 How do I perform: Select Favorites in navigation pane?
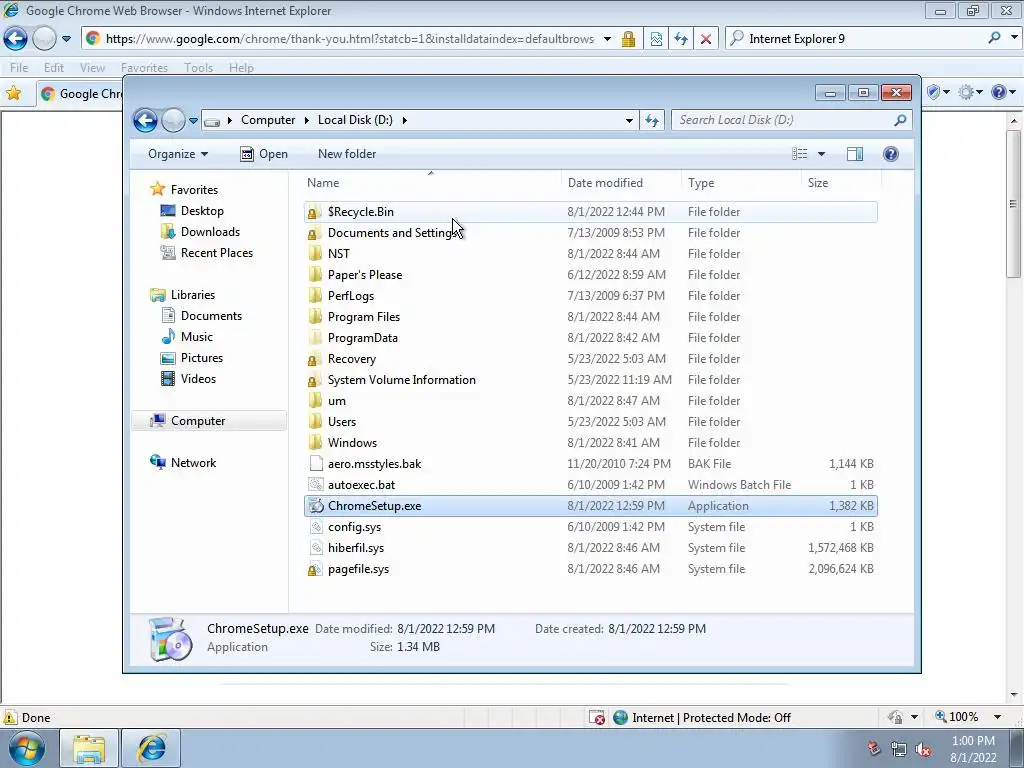[x=194, y=190]
